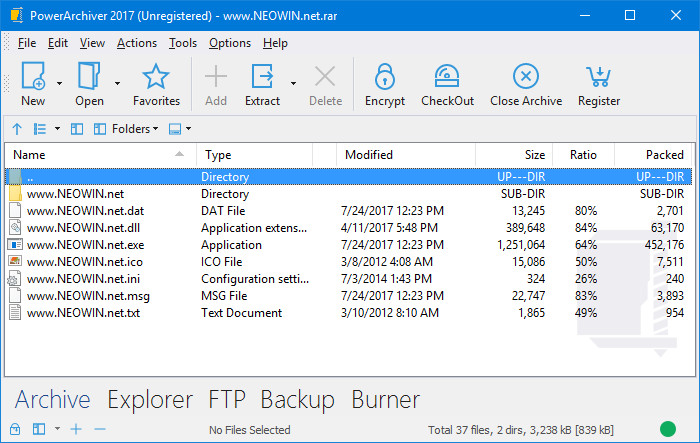Click the Open archive toolbar icon
The image size is (700, 443).
pos(89,76)
